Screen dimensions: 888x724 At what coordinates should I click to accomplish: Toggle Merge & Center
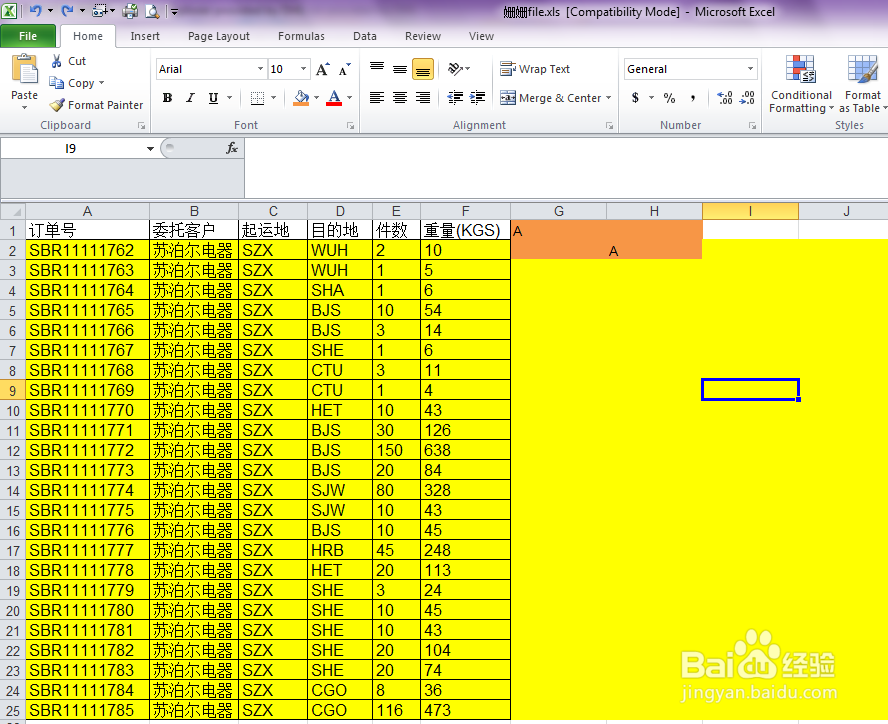click(549, 97)
